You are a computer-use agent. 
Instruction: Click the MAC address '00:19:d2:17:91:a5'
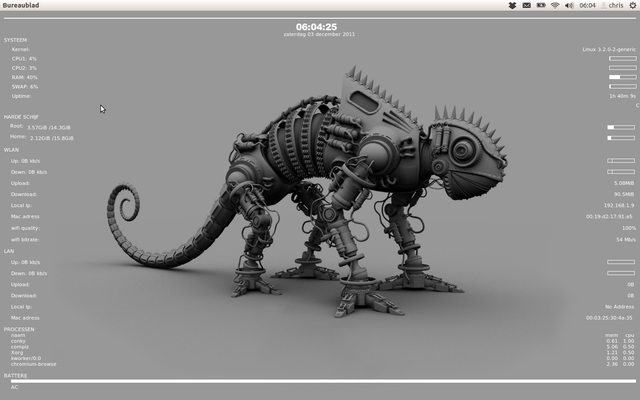609,217
